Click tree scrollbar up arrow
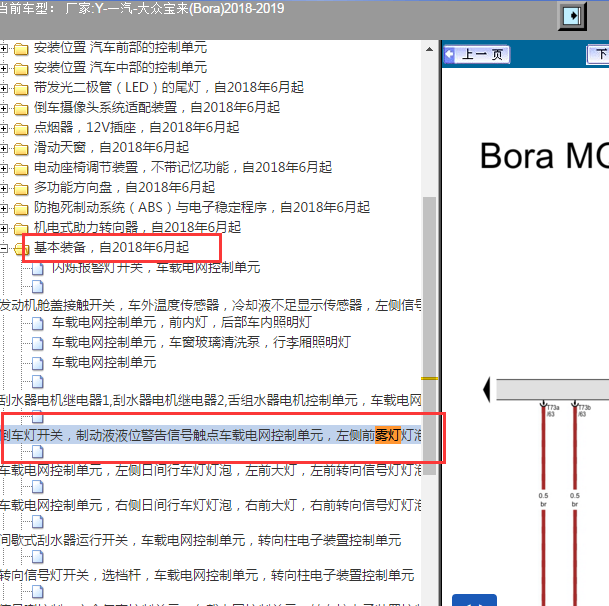The width and height of the screenshot is (609, 606). coord(429,49)
